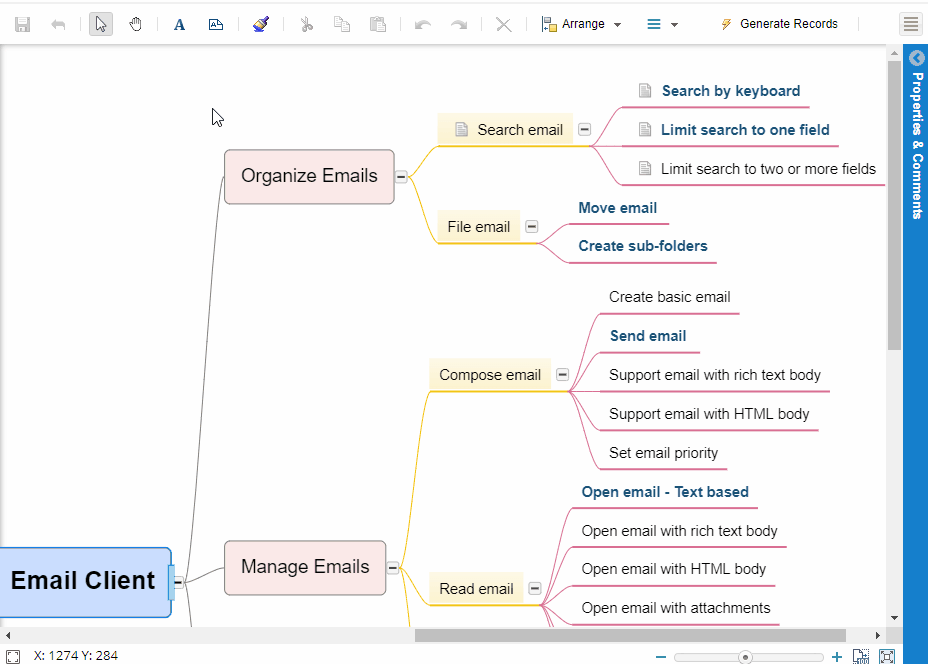Collapse the File email branch

(x=531, y=226)
